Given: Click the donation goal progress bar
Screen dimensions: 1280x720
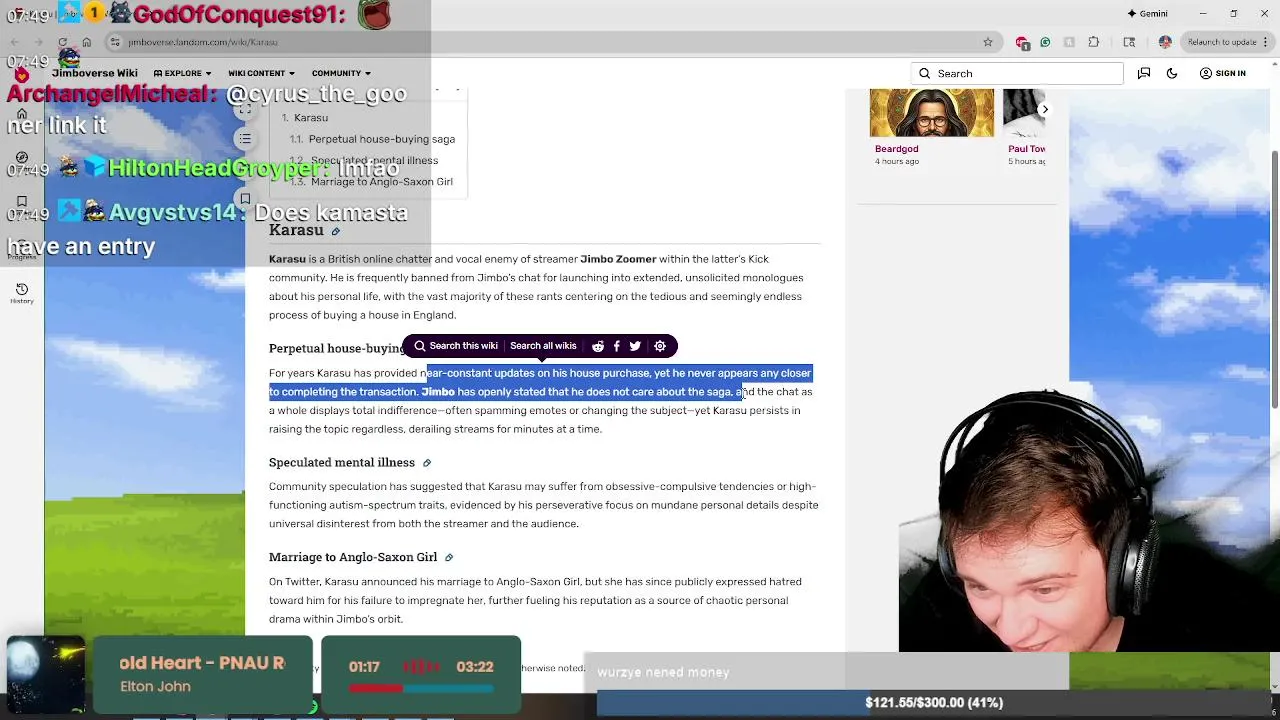Looking at the screenshot, I should pyautogui.click(x=933, y=703).
